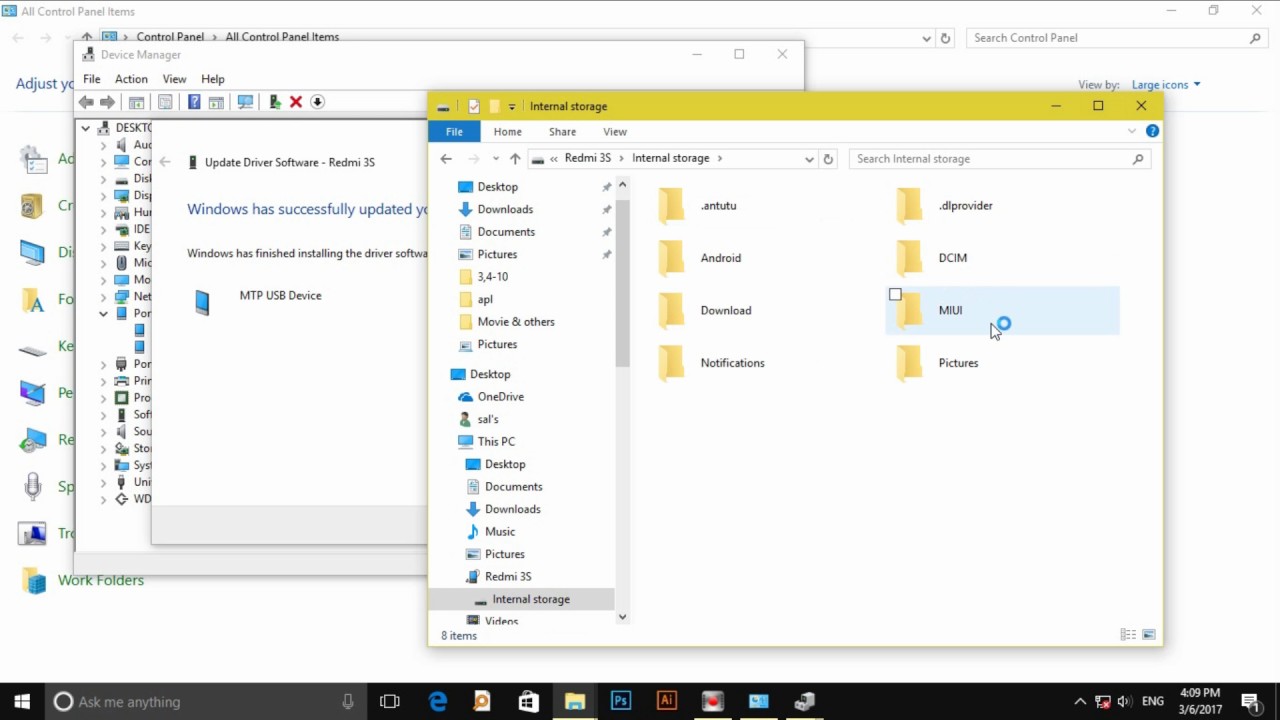The image size is (1280, 720).
Task: Click Forward arrow in Device Manager toolbar
Action: 107,102
